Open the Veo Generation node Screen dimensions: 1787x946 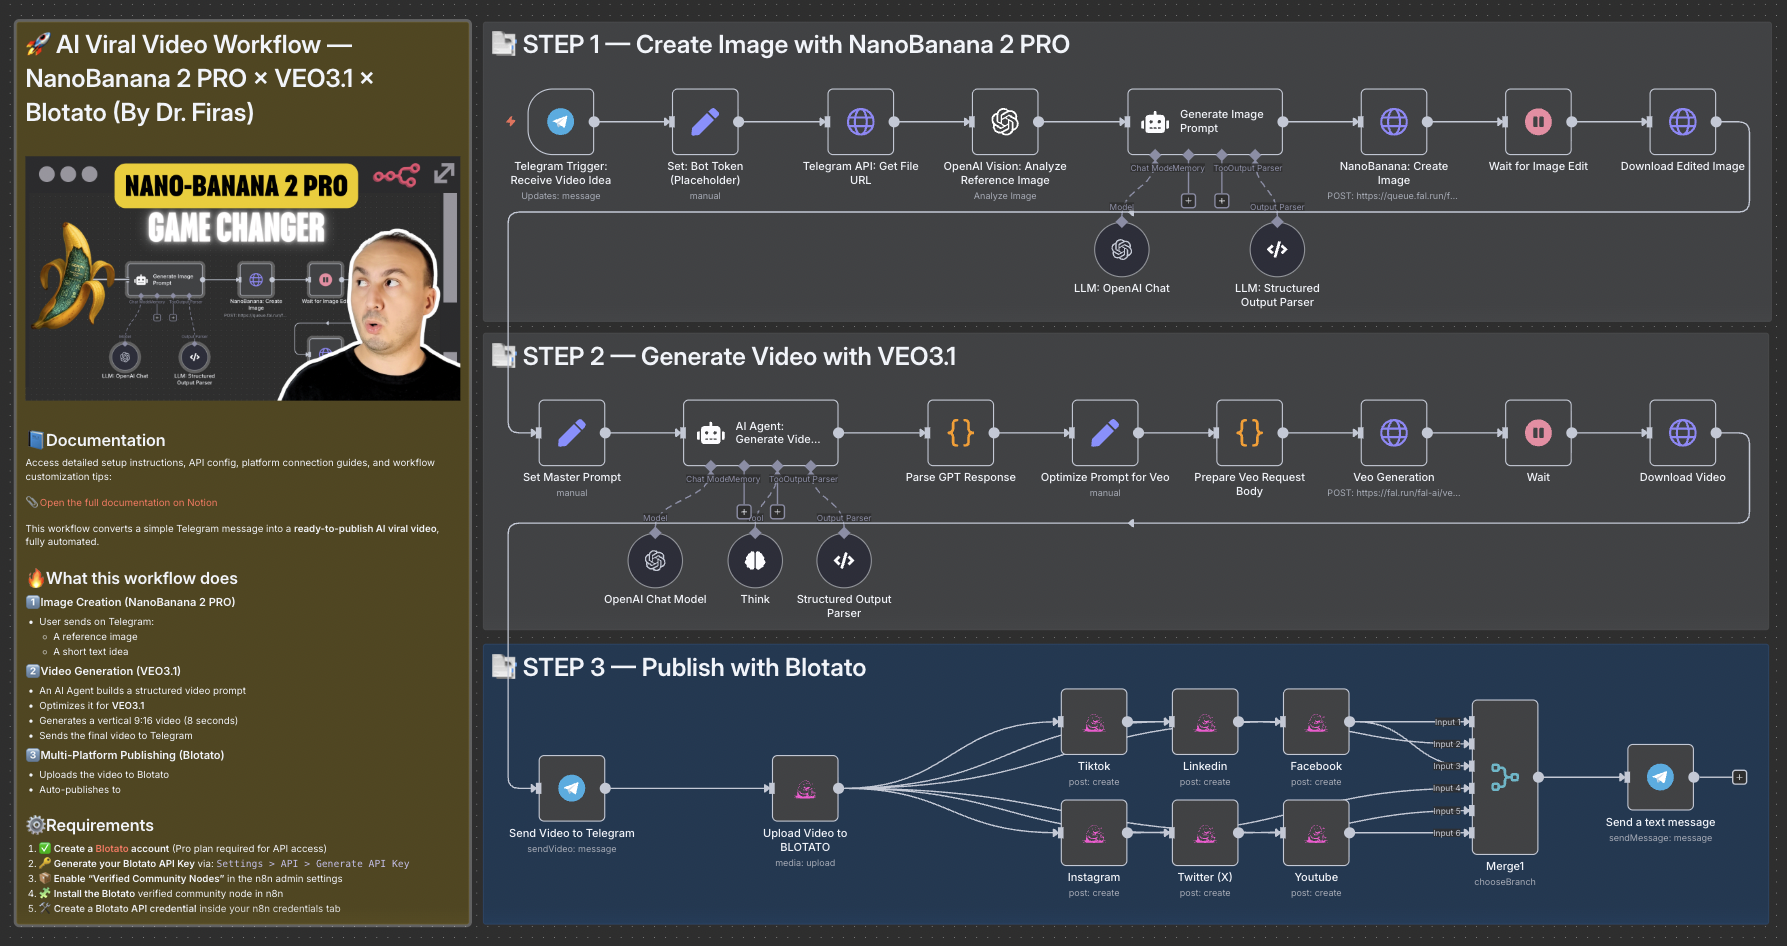1394,434
